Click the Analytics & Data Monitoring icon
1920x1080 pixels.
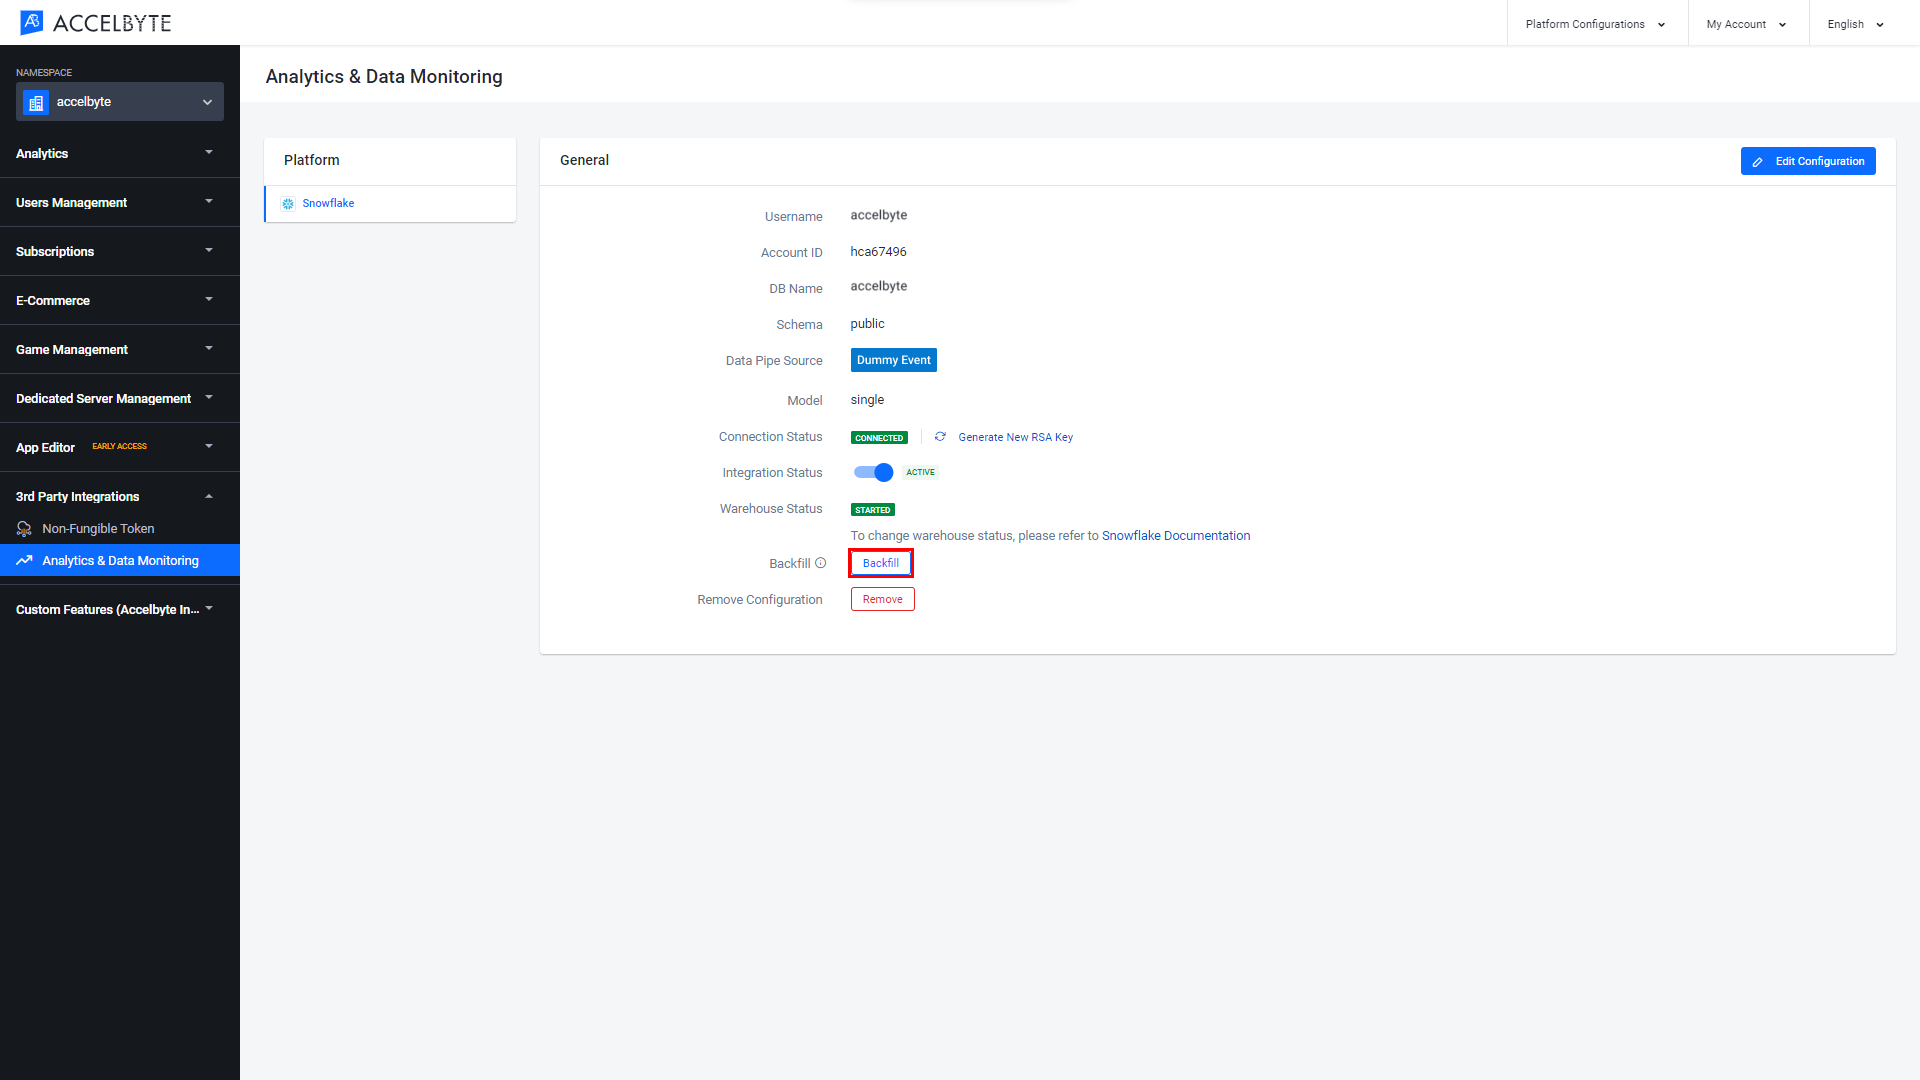tap(26, 560)
